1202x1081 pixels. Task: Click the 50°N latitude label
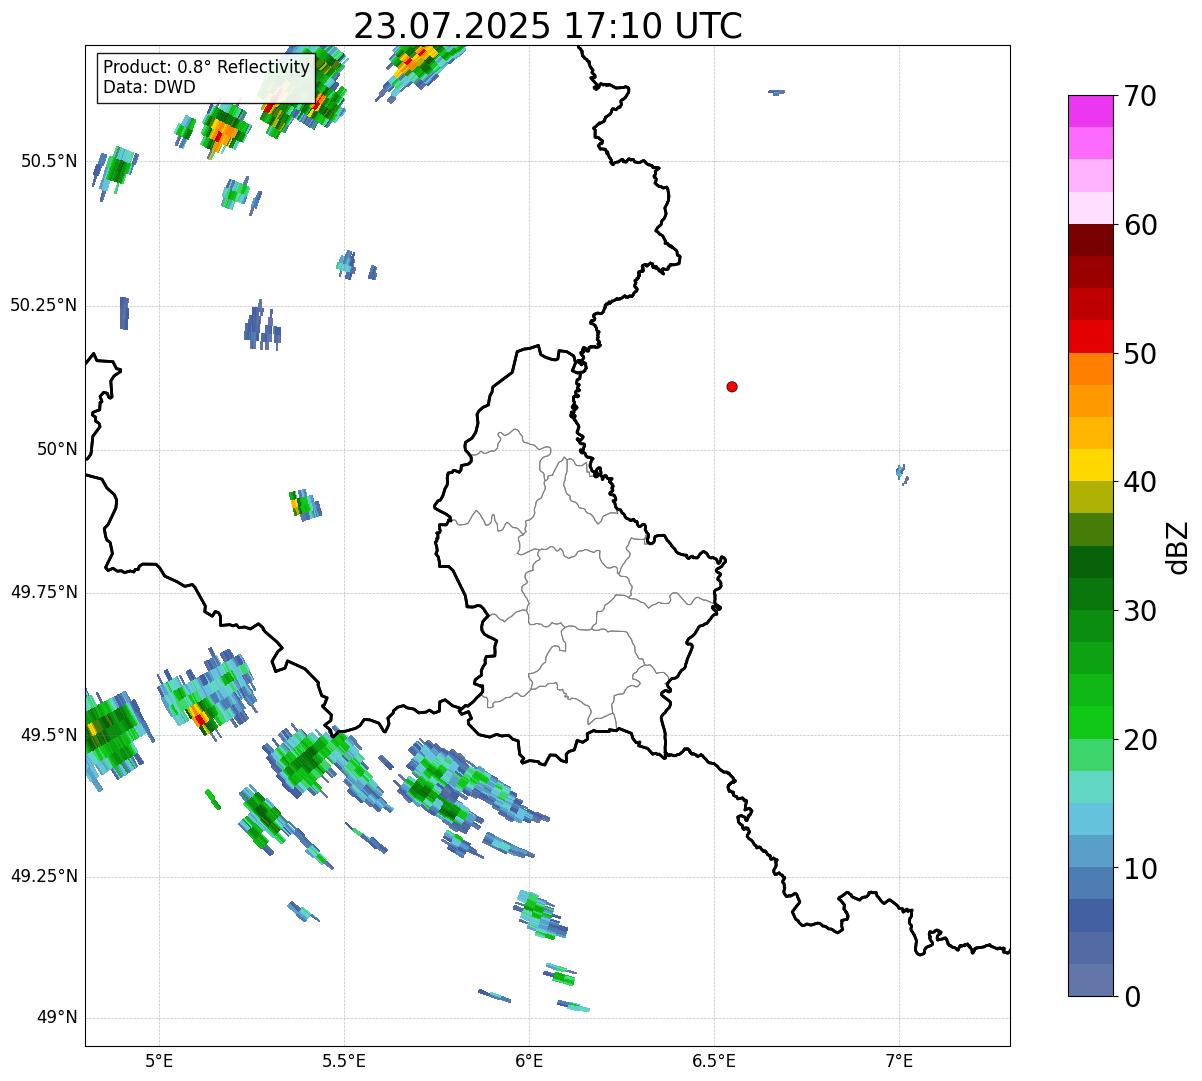(57, 450)
